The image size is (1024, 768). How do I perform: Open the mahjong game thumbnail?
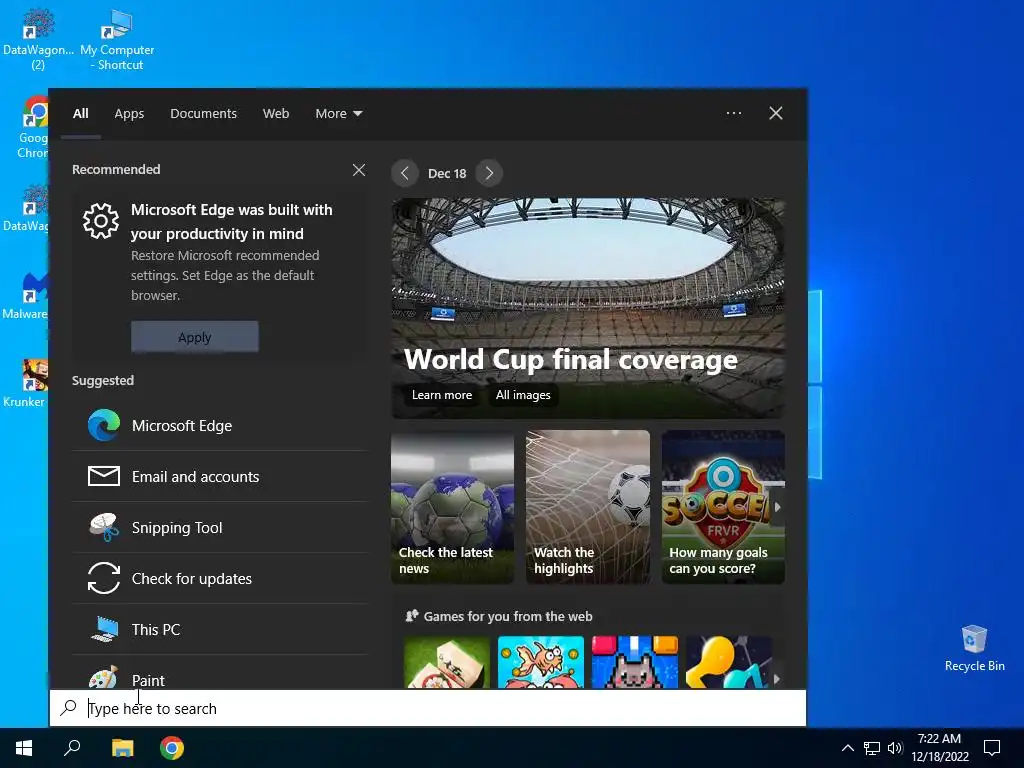(447, 662)
